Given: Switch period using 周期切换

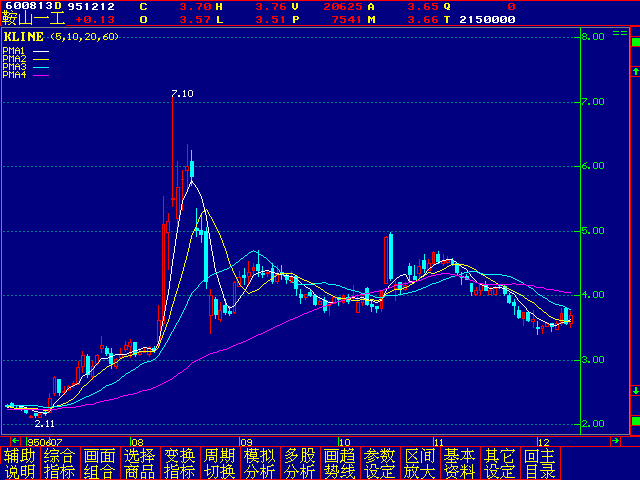Looking at the screenshot, I should [x=219, y=463].
